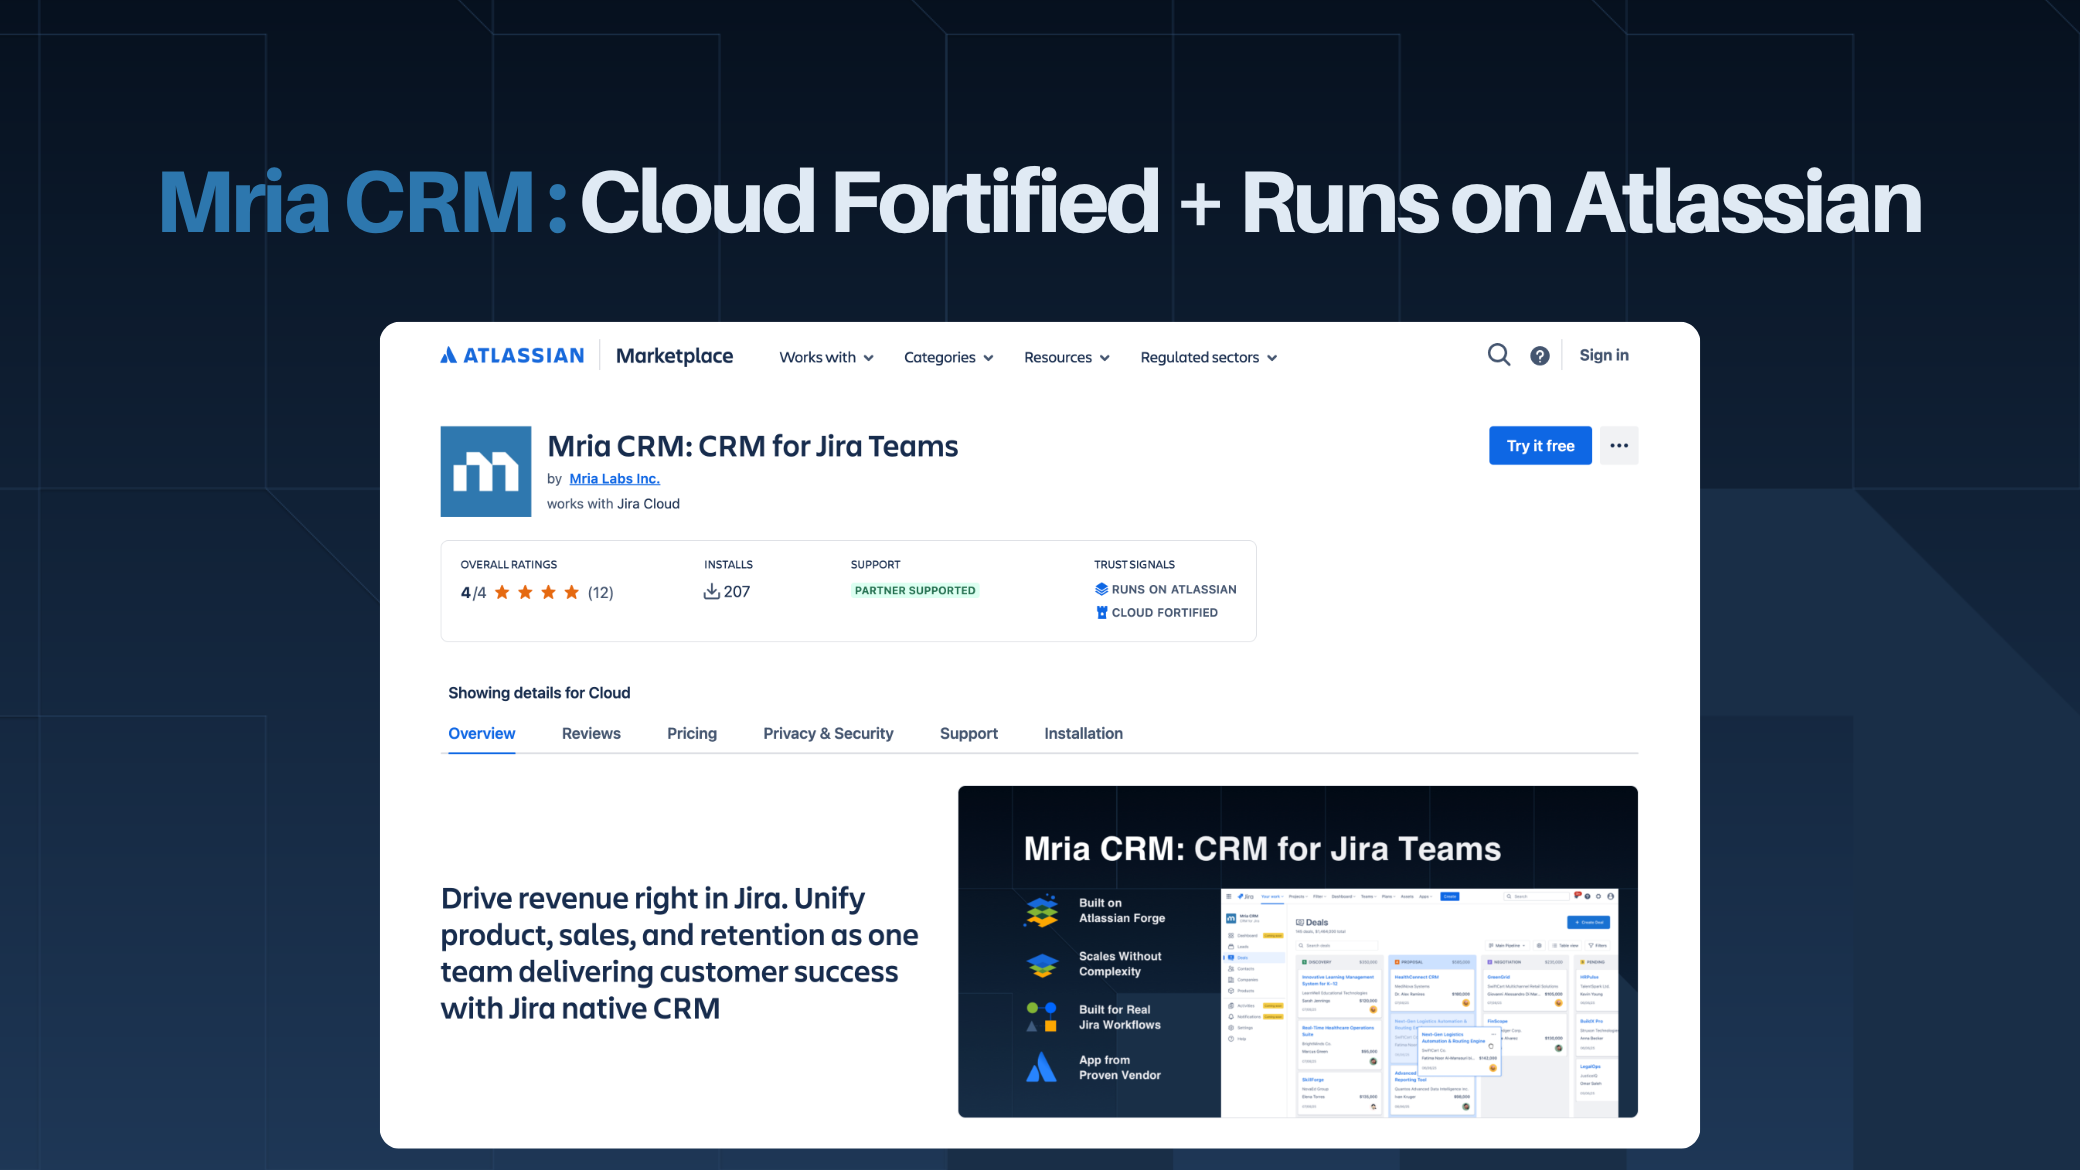Switch to the Overview tab
2080x1170 pixels.
[481, 734]
